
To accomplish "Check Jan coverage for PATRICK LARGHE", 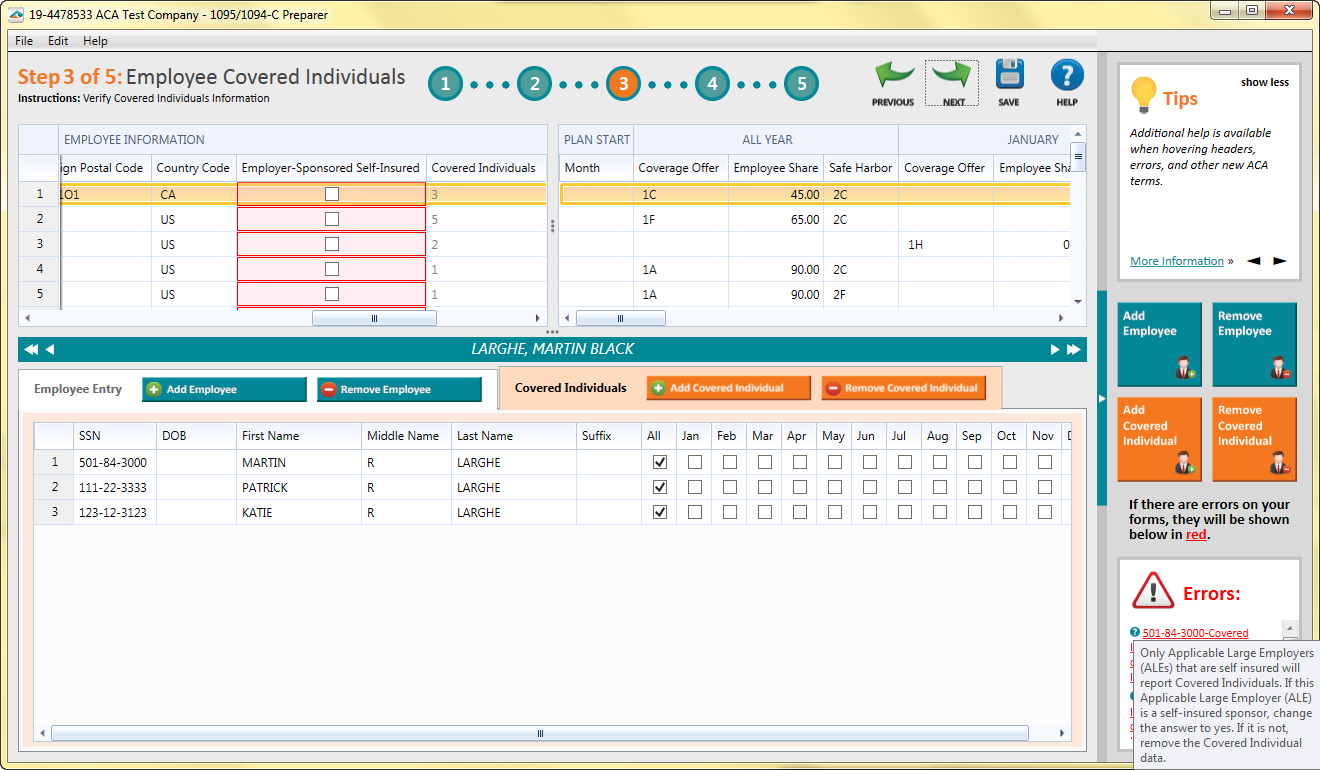I will [x=694, y=488].
